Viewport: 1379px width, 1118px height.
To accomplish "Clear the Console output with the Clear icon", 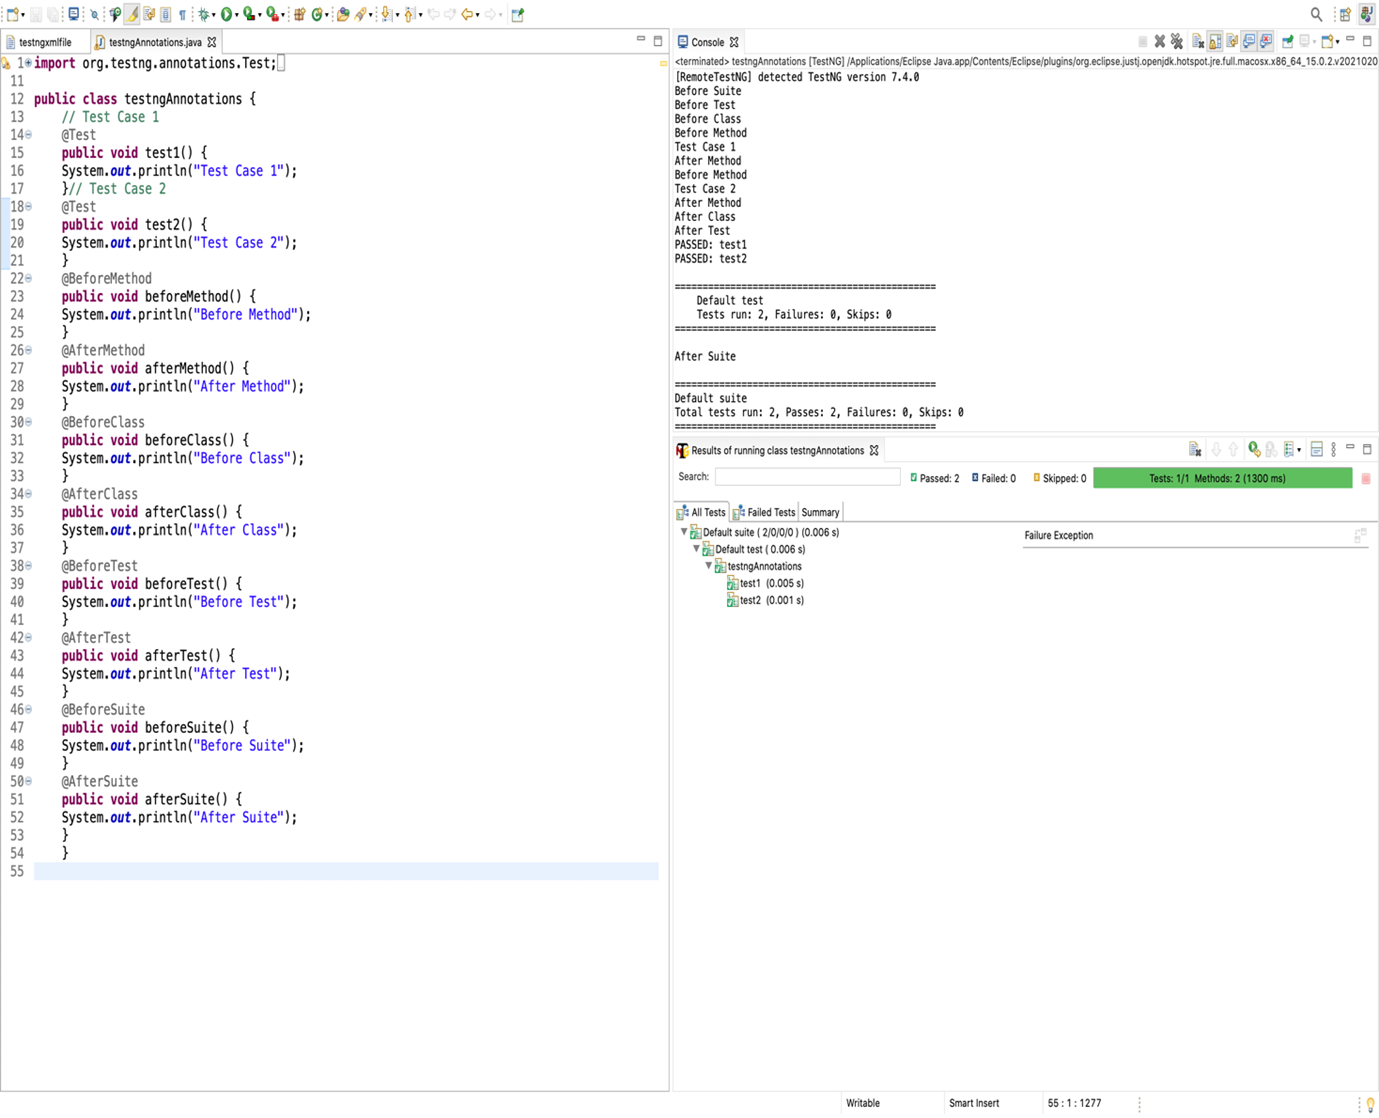I will coord(1198,41).
